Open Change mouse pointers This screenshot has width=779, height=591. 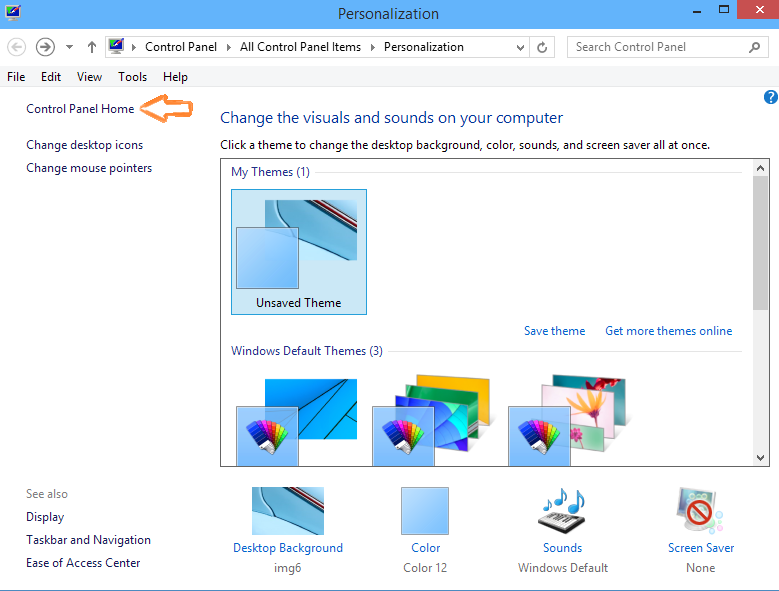click(x=89, y=168)
